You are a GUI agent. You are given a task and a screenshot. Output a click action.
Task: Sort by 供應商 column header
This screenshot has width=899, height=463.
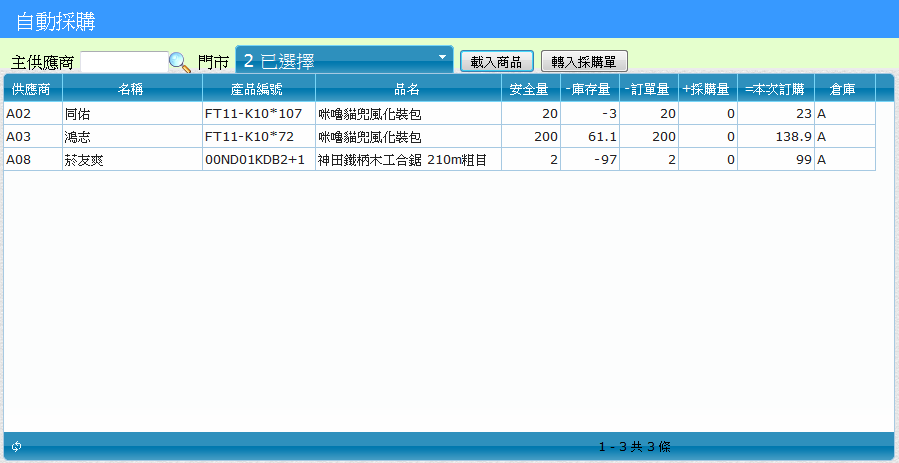[x=31, y=89]
